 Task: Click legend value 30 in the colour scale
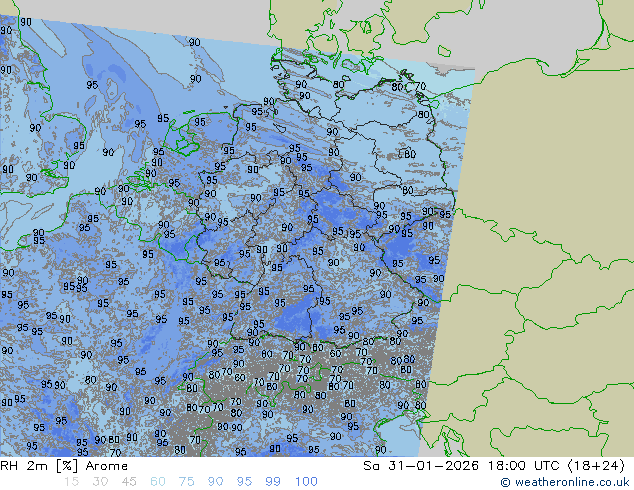point(100,482)
